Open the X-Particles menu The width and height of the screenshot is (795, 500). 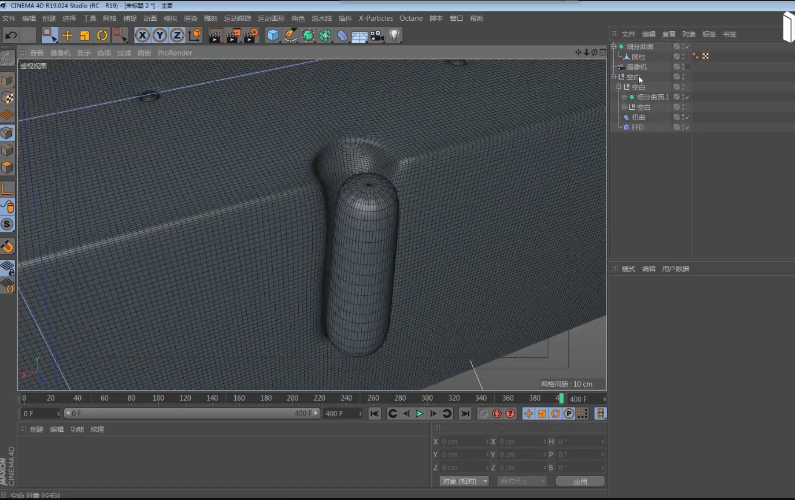tap(376, 18)
